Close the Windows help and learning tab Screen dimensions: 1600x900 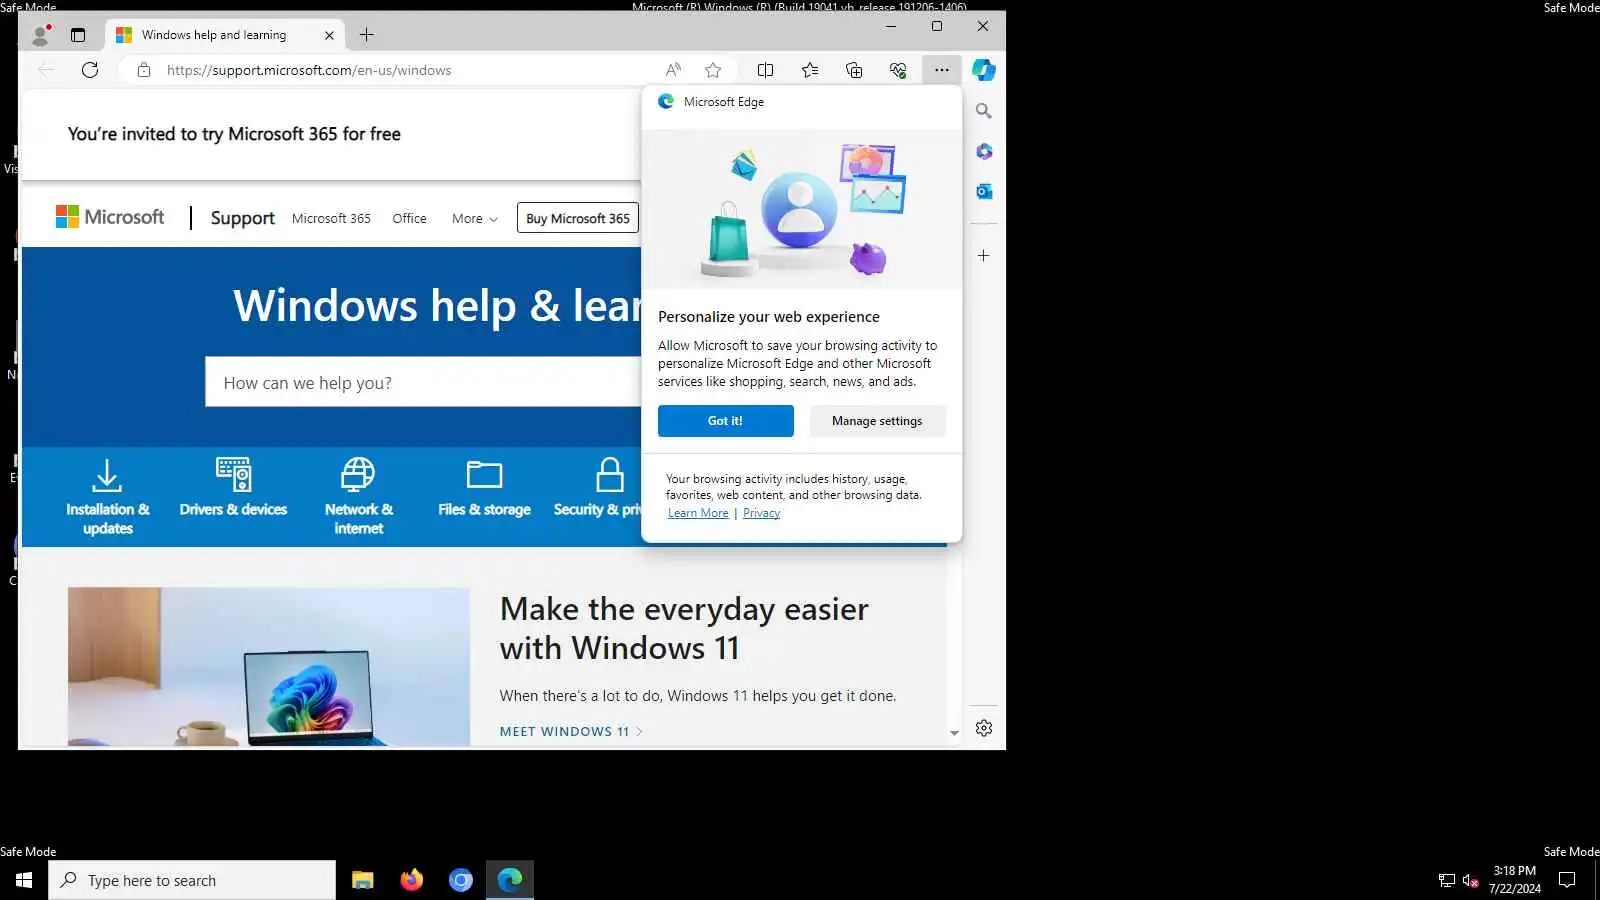pyautogui.click(x=329, y=35)
